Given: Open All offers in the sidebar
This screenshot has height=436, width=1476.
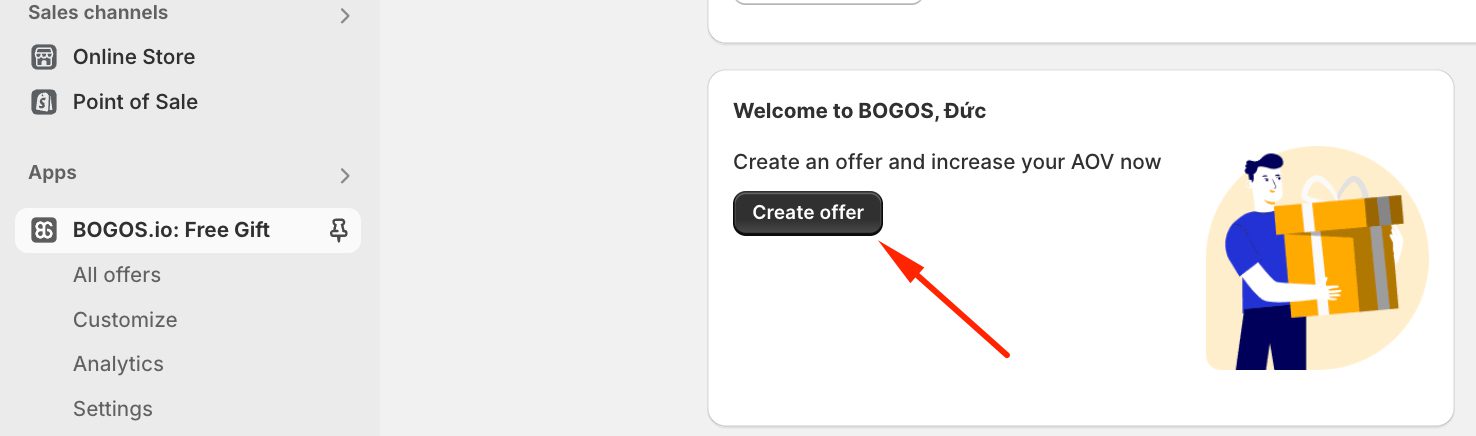Looking at the screenshot, I should click(x=117, y=275).
